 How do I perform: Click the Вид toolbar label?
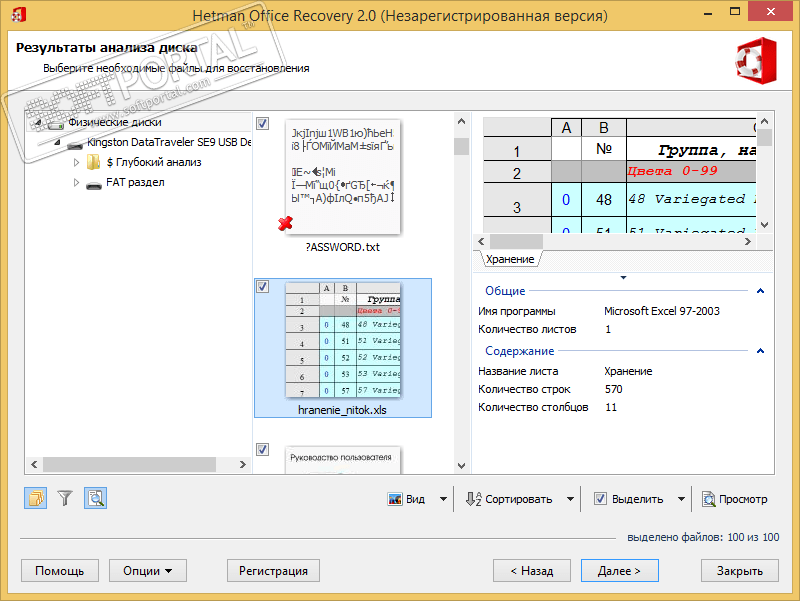[x=415, y=499]
